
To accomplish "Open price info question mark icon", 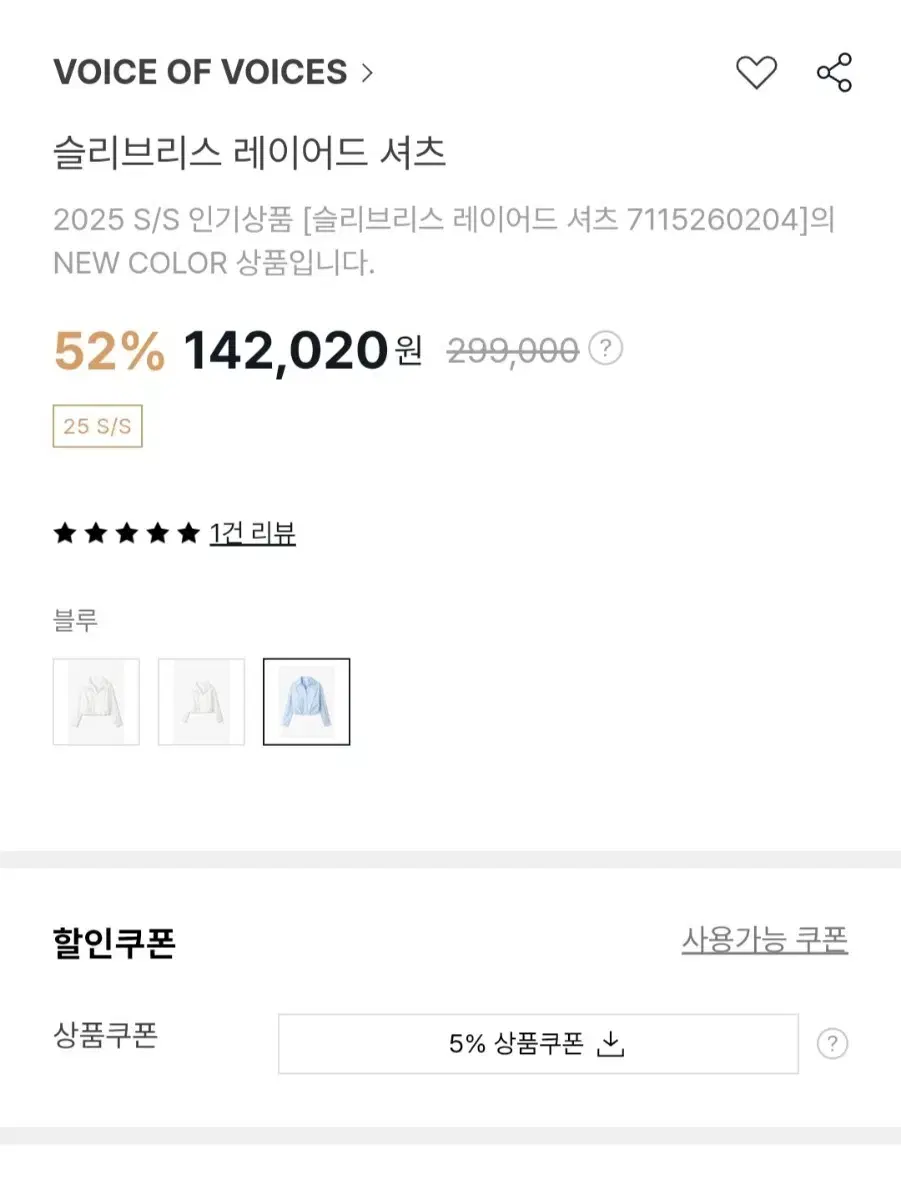I will [x=605, y=349].
